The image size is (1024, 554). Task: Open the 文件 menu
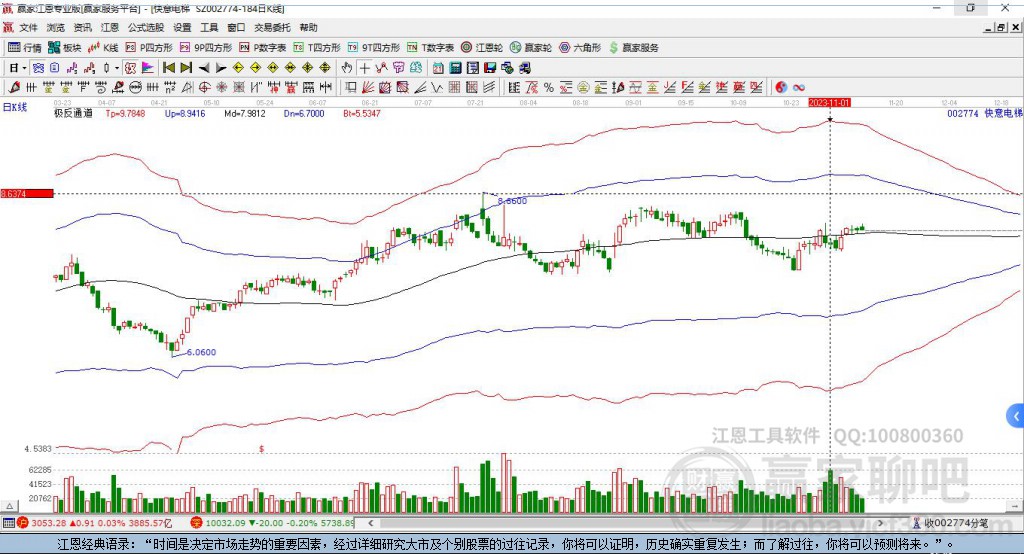coord(29,27)
